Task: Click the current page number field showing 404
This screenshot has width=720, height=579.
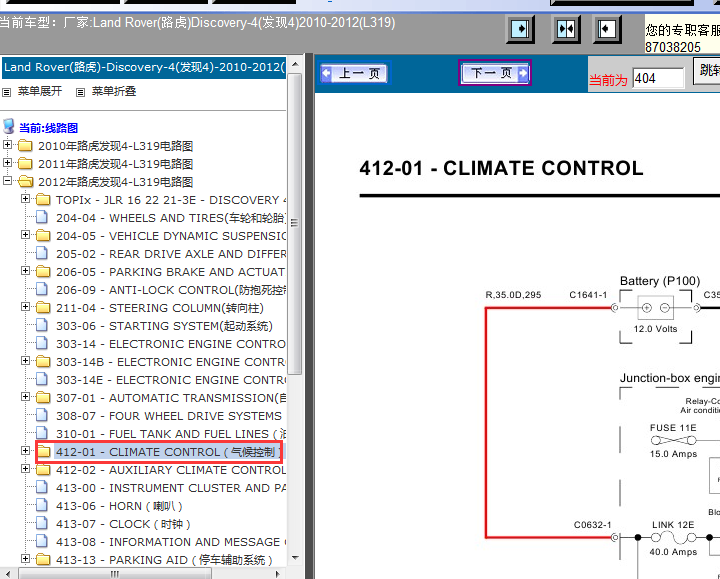Action: pyautogui.click(x=658, y=79)
